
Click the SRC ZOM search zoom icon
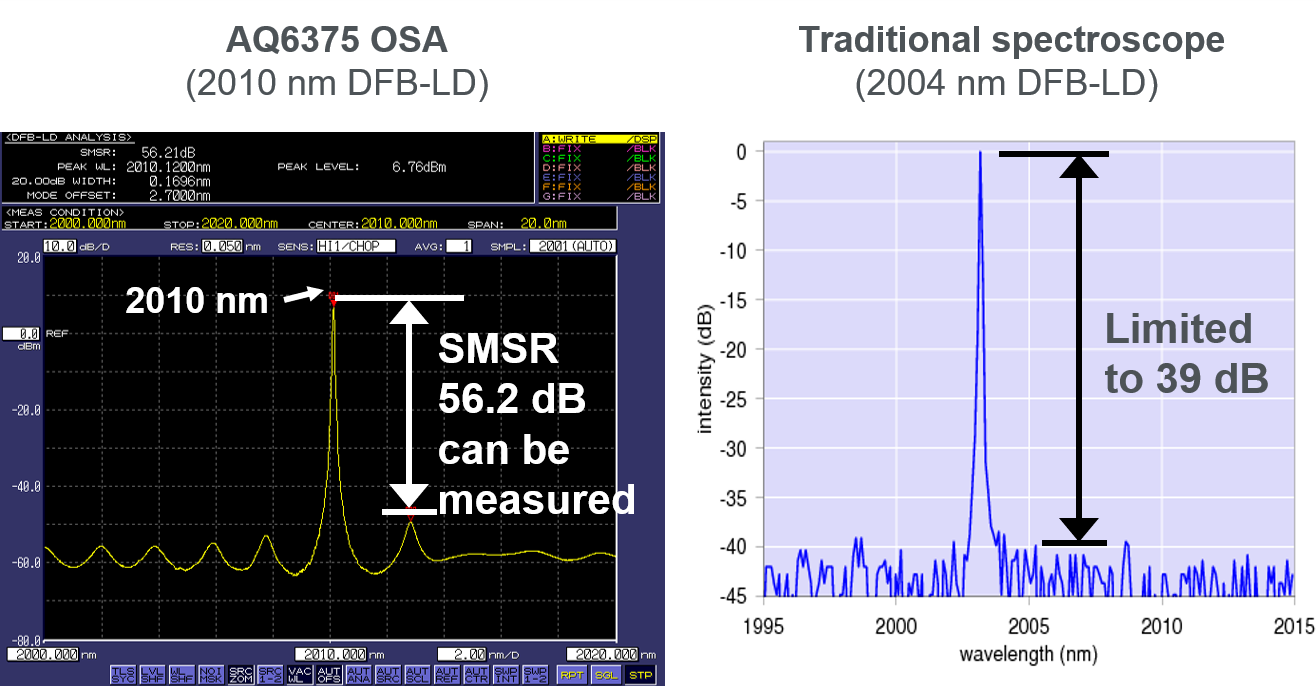(241, 675)
